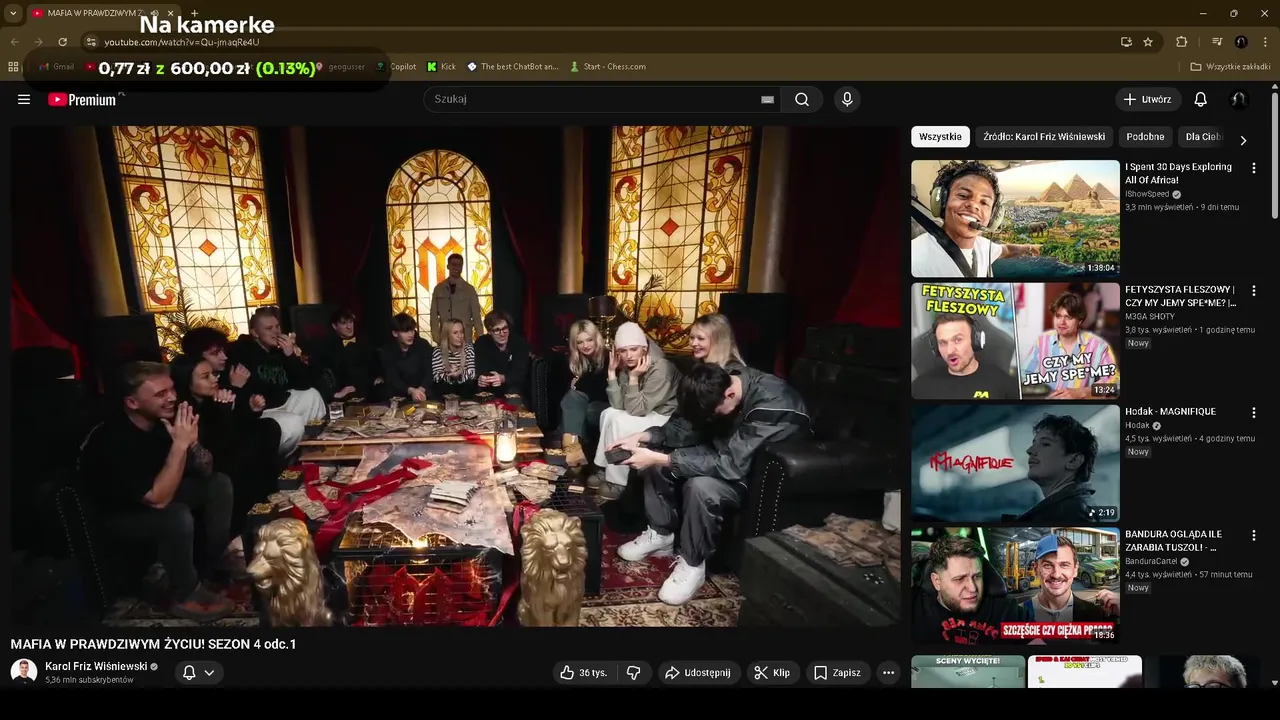Screen dimensions: 1280x720
Task: Open install/cast icon in address bar
Action: coord(1126,42)
